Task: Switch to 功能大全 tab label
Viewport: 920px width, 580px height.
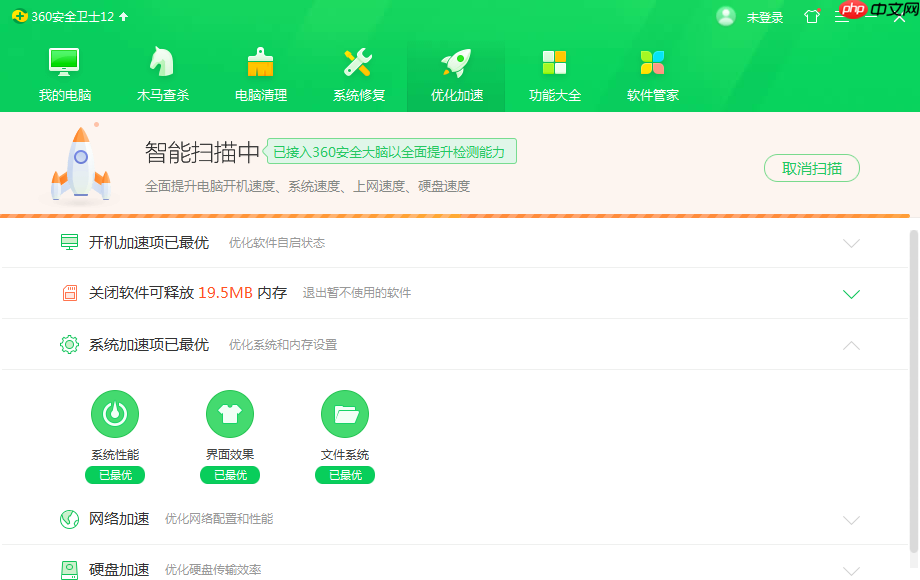Action: tap(554, 95)
